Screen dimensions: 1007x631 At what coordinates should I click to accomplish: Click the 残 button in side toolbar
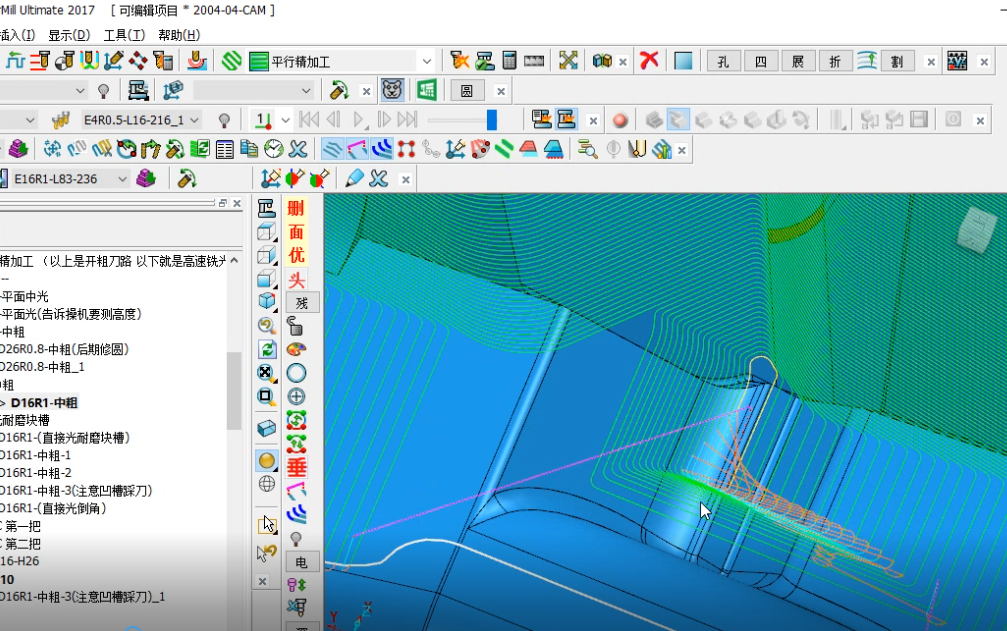pyautogui.click(x=301, y=303)
